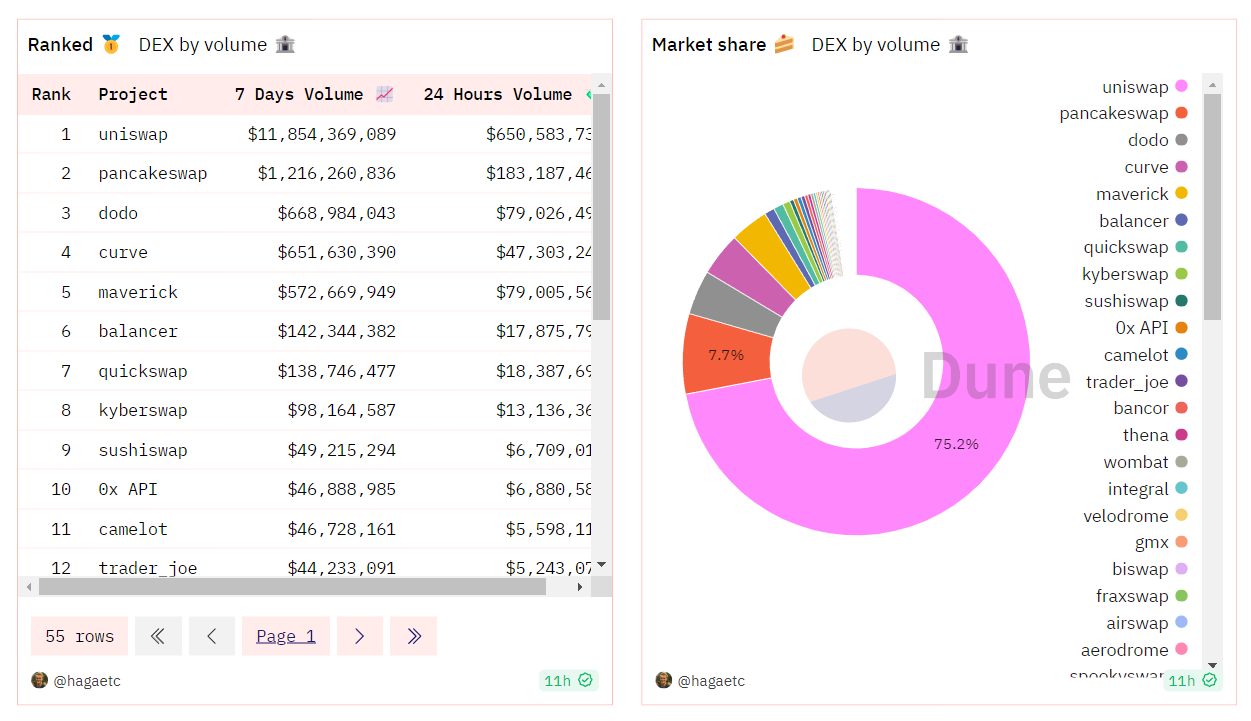Click the table's horizontal scrollbar thumb
Image resolution: width=1251 pixels, height=721 pixels.
(x=292, y=587)
